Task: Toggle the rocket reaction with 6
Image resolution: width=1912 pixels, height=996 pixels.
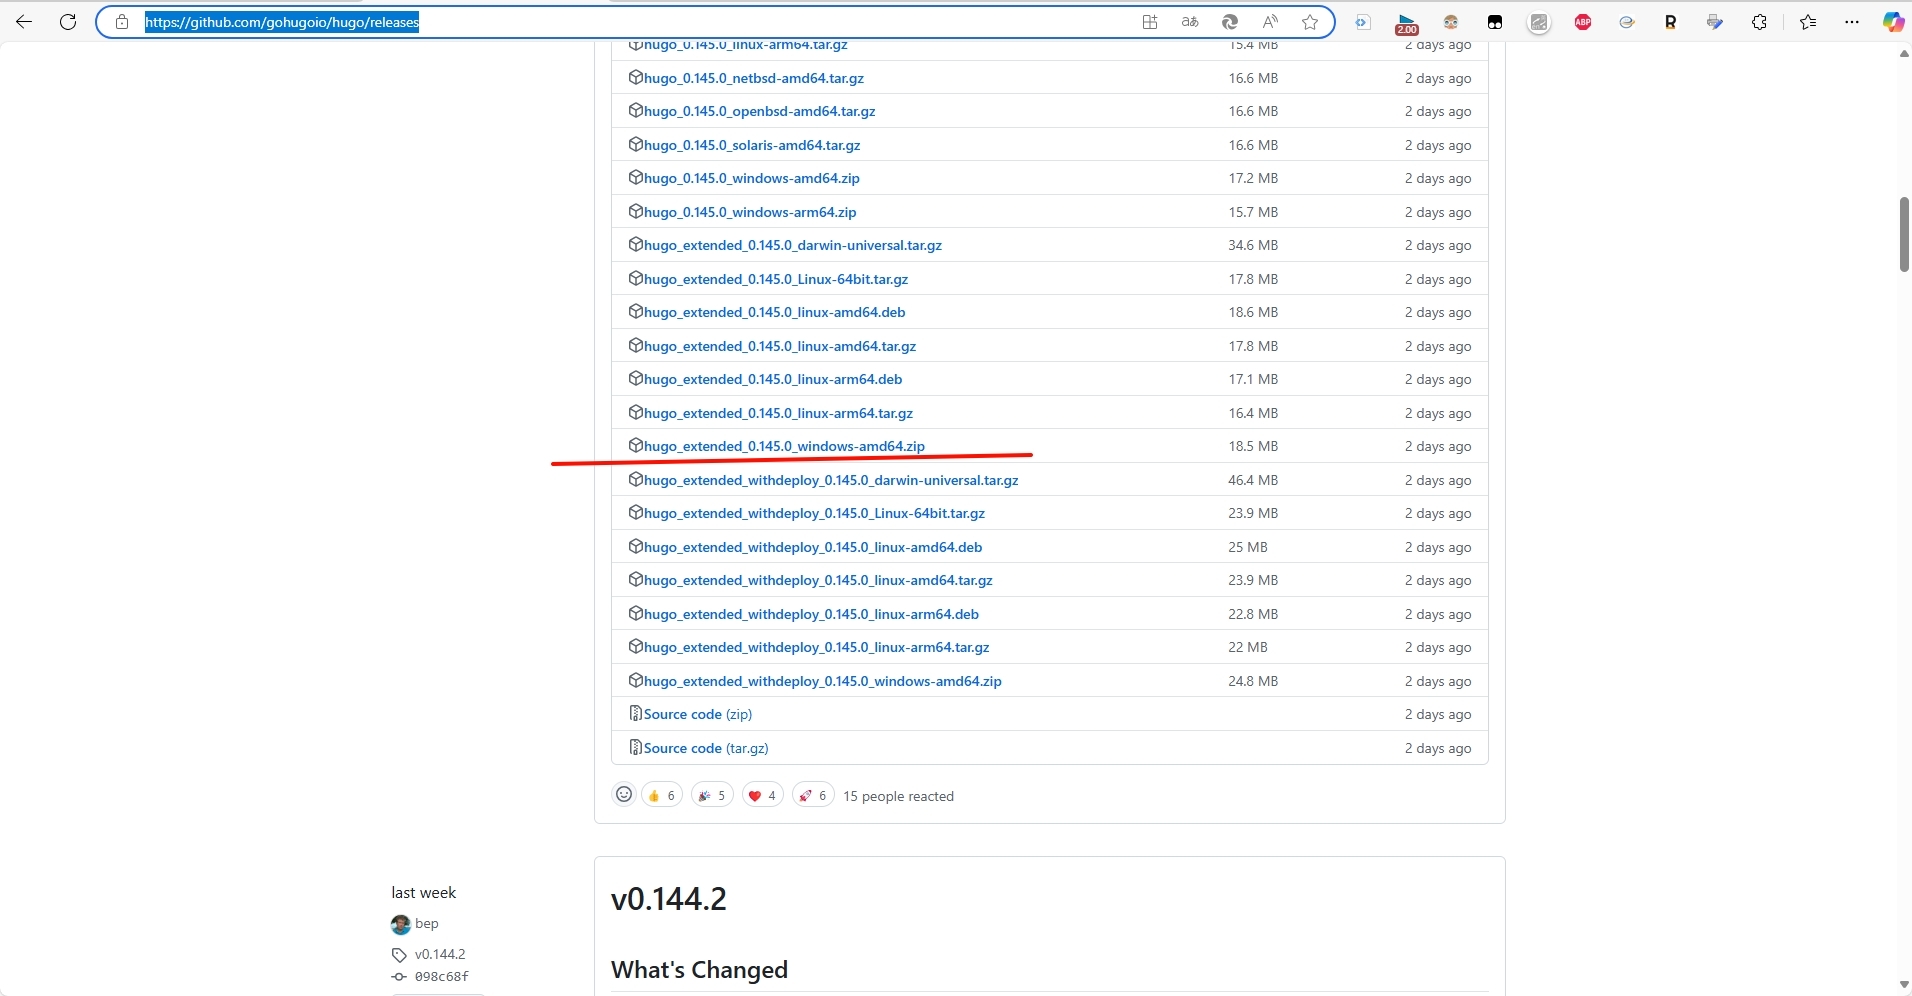Action: [813, 796]
